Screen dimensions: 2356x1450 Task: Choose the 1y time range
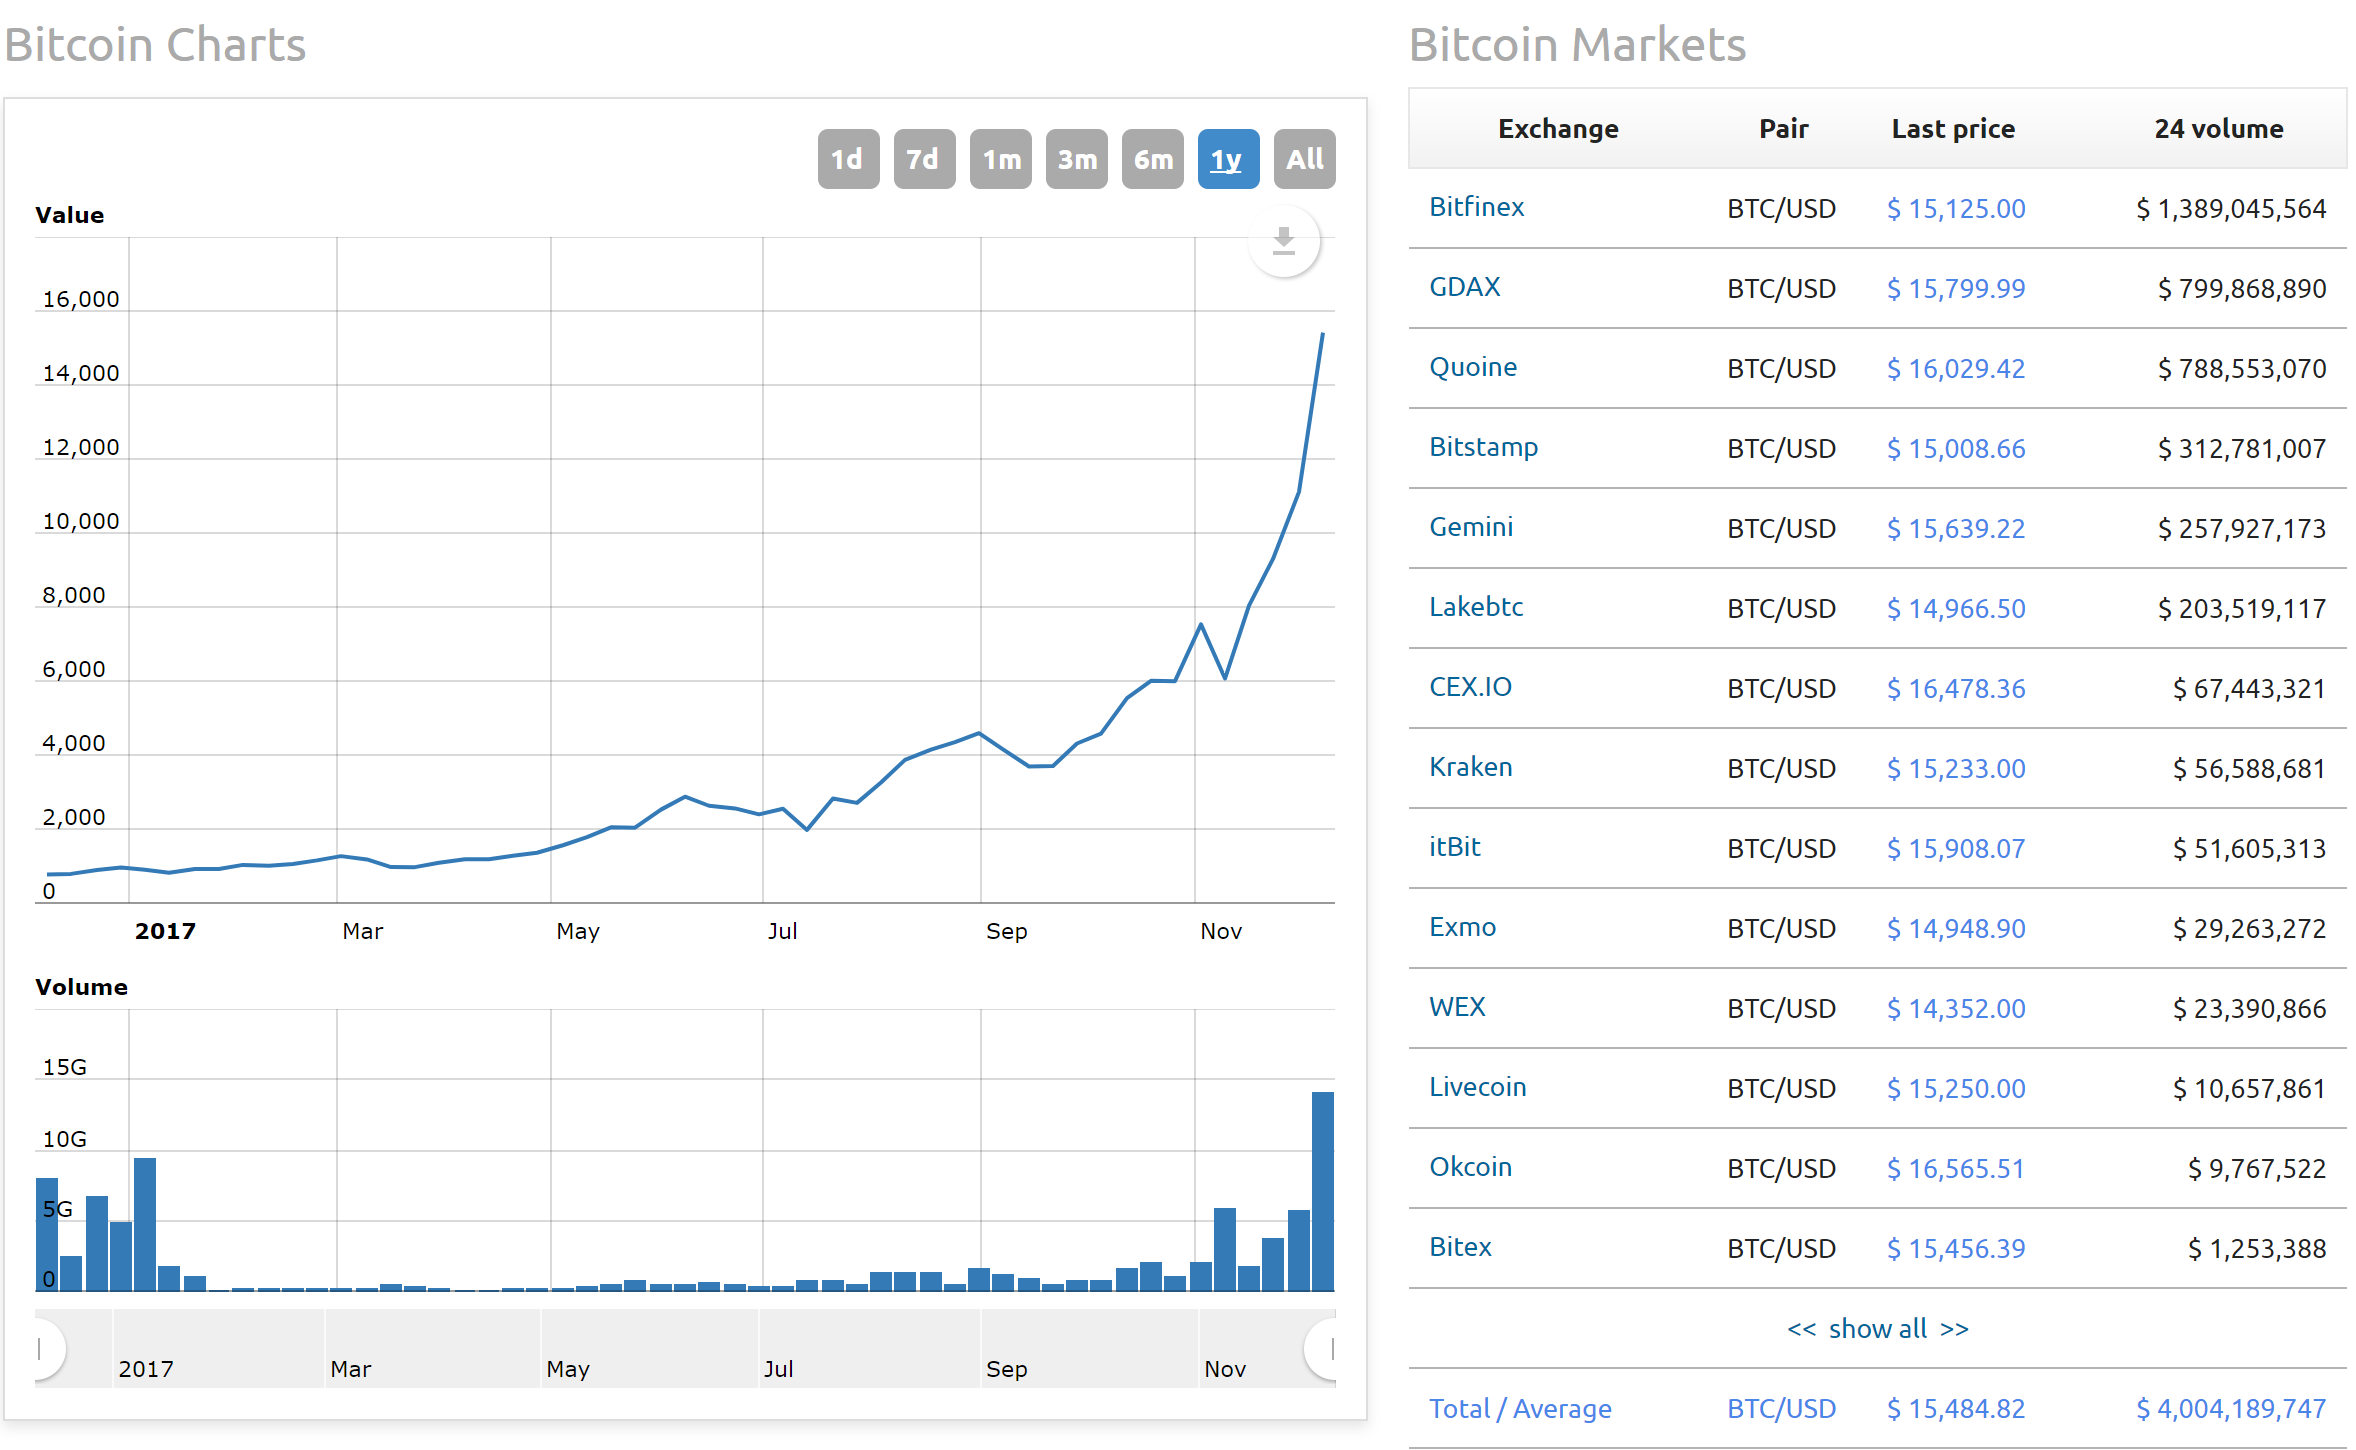(x=1228, y=159)
